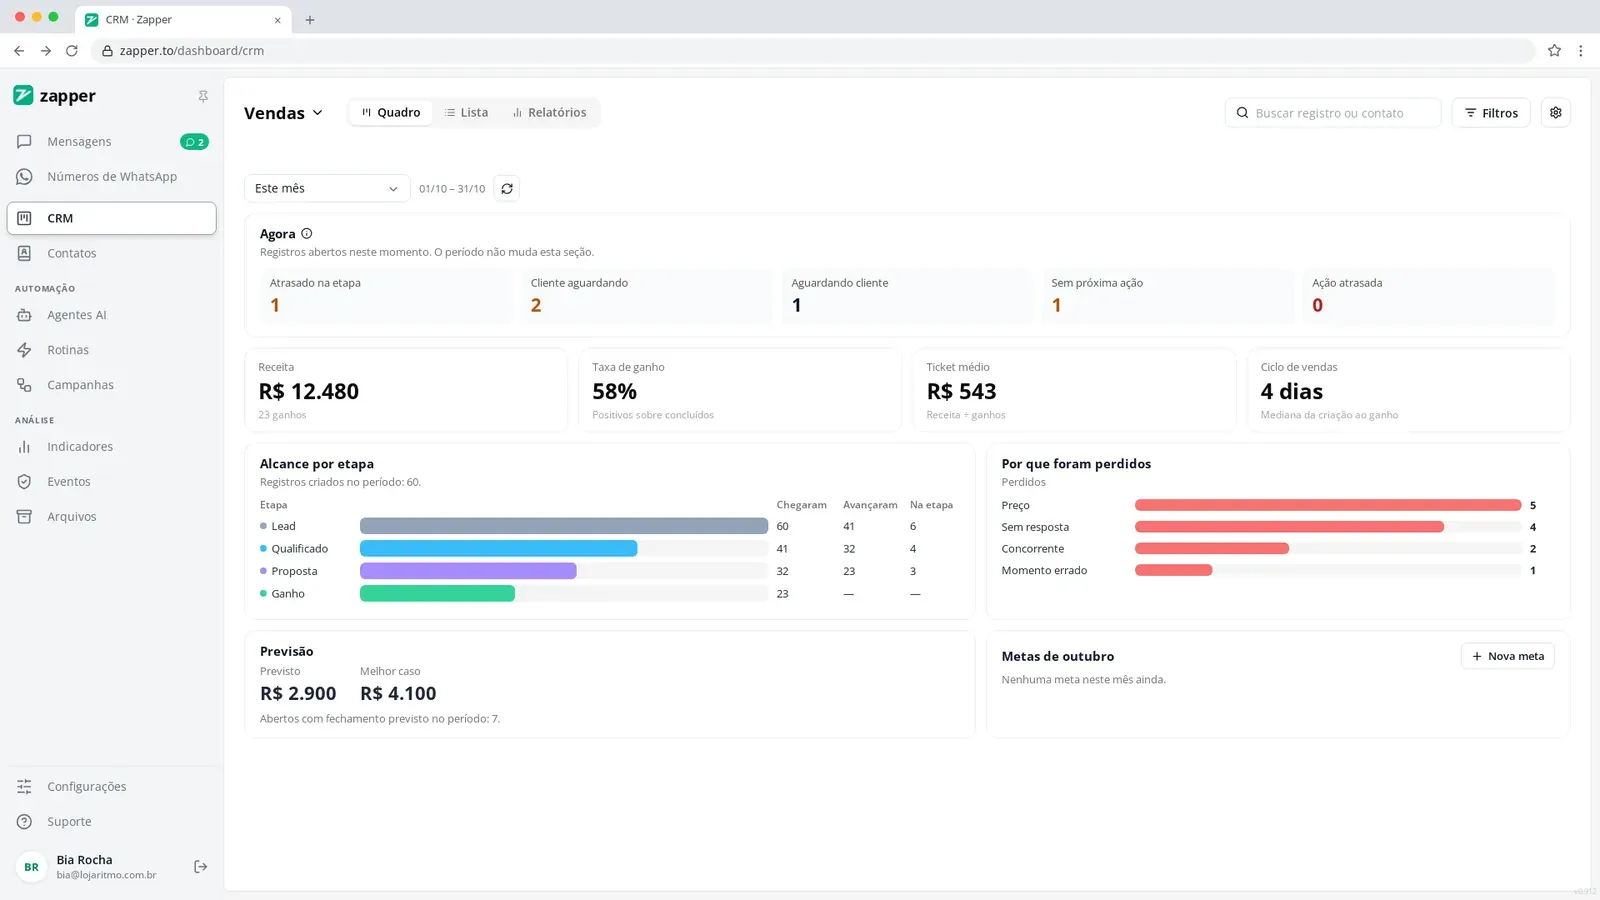The image size is (1600, 900).
Task: Open the Sem próxima ação card
Action: [1167, 295]
